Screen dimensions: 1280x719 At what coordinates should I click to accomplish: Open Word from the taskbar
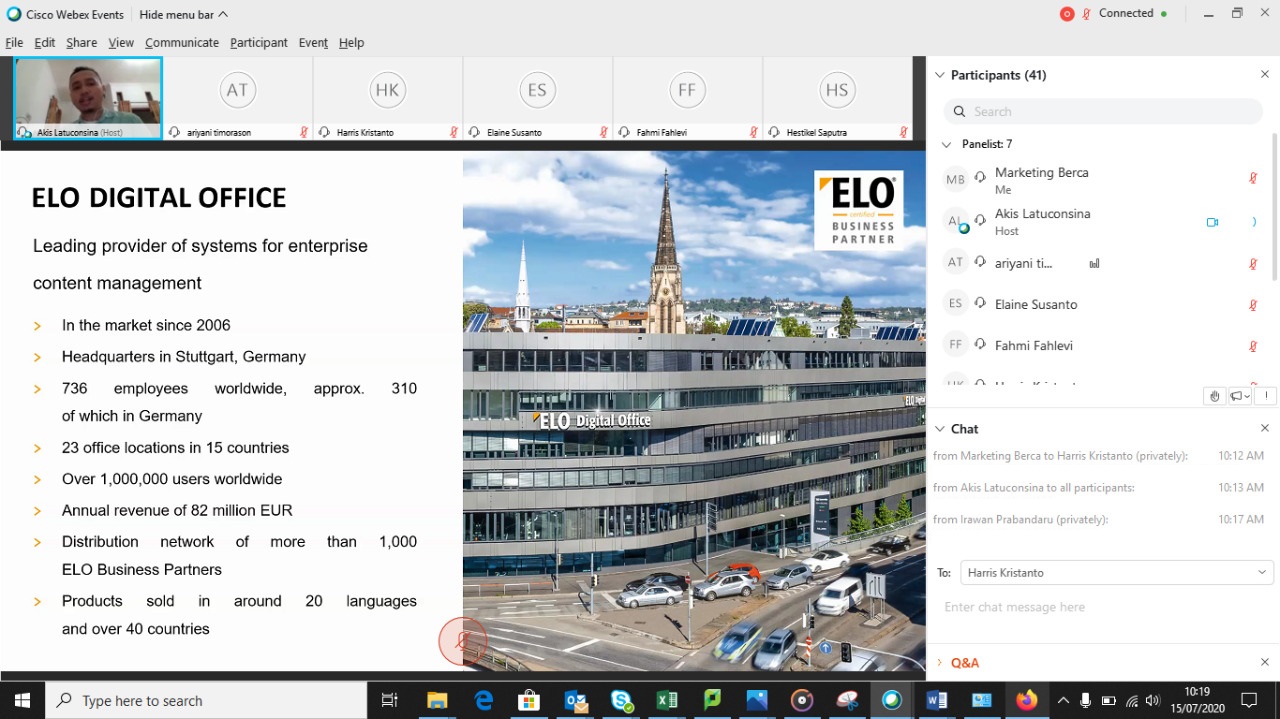tap(937, 700)
